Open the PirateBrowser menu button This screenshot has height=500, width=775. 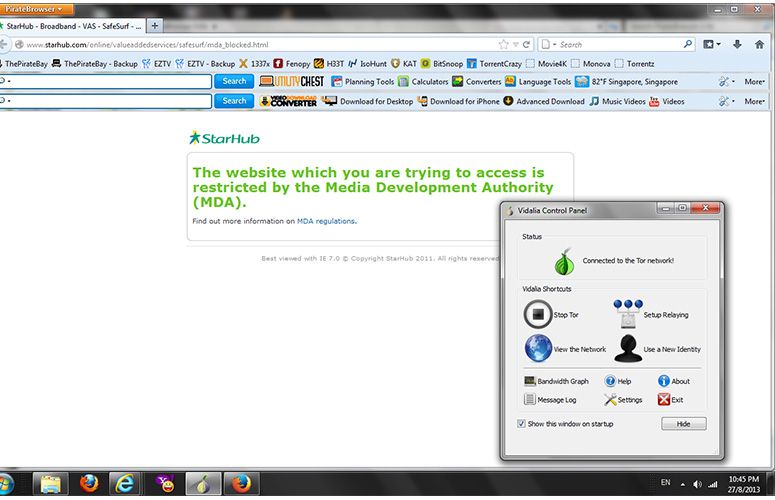click(x=36, y=9)
